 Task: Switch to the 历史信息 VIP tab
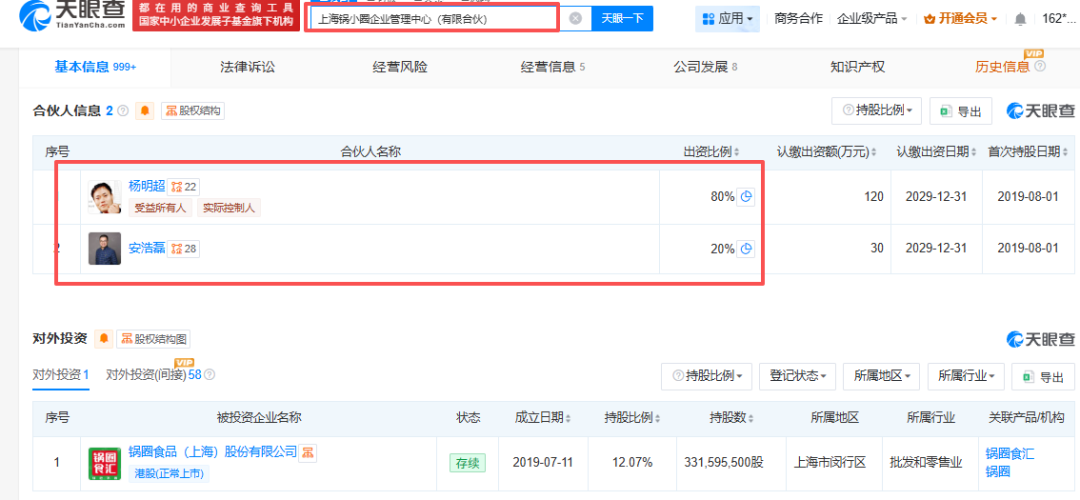(1002, 67)
